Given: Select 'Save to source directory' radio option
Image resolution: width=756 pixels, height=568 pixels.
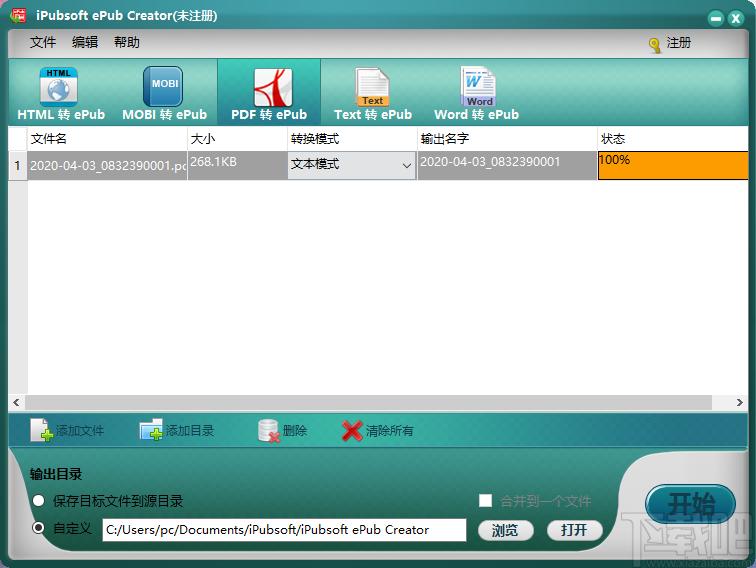Looking at the screenshot, I should pos(39,501).
